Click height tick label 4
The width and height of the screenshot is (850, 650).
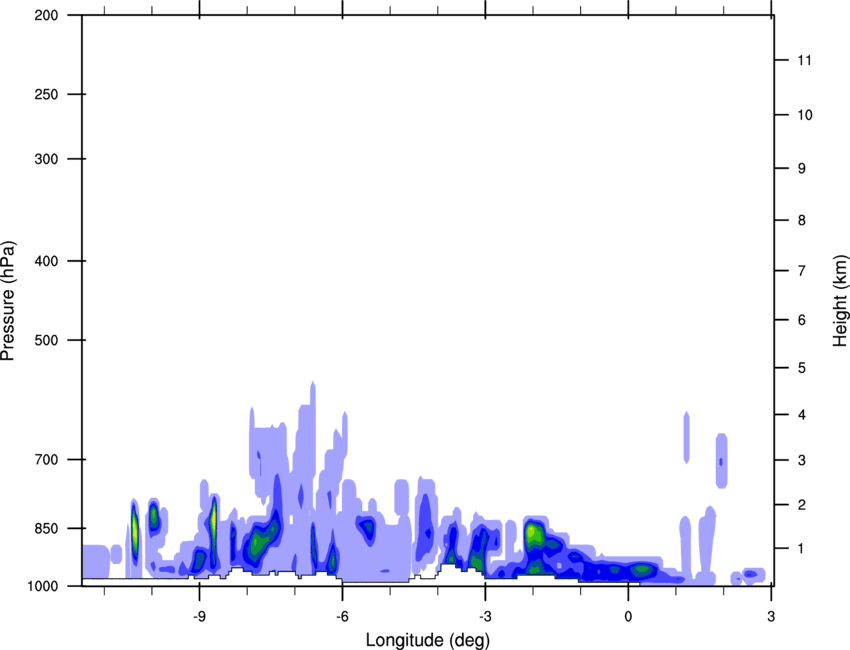tap(802, 415)
